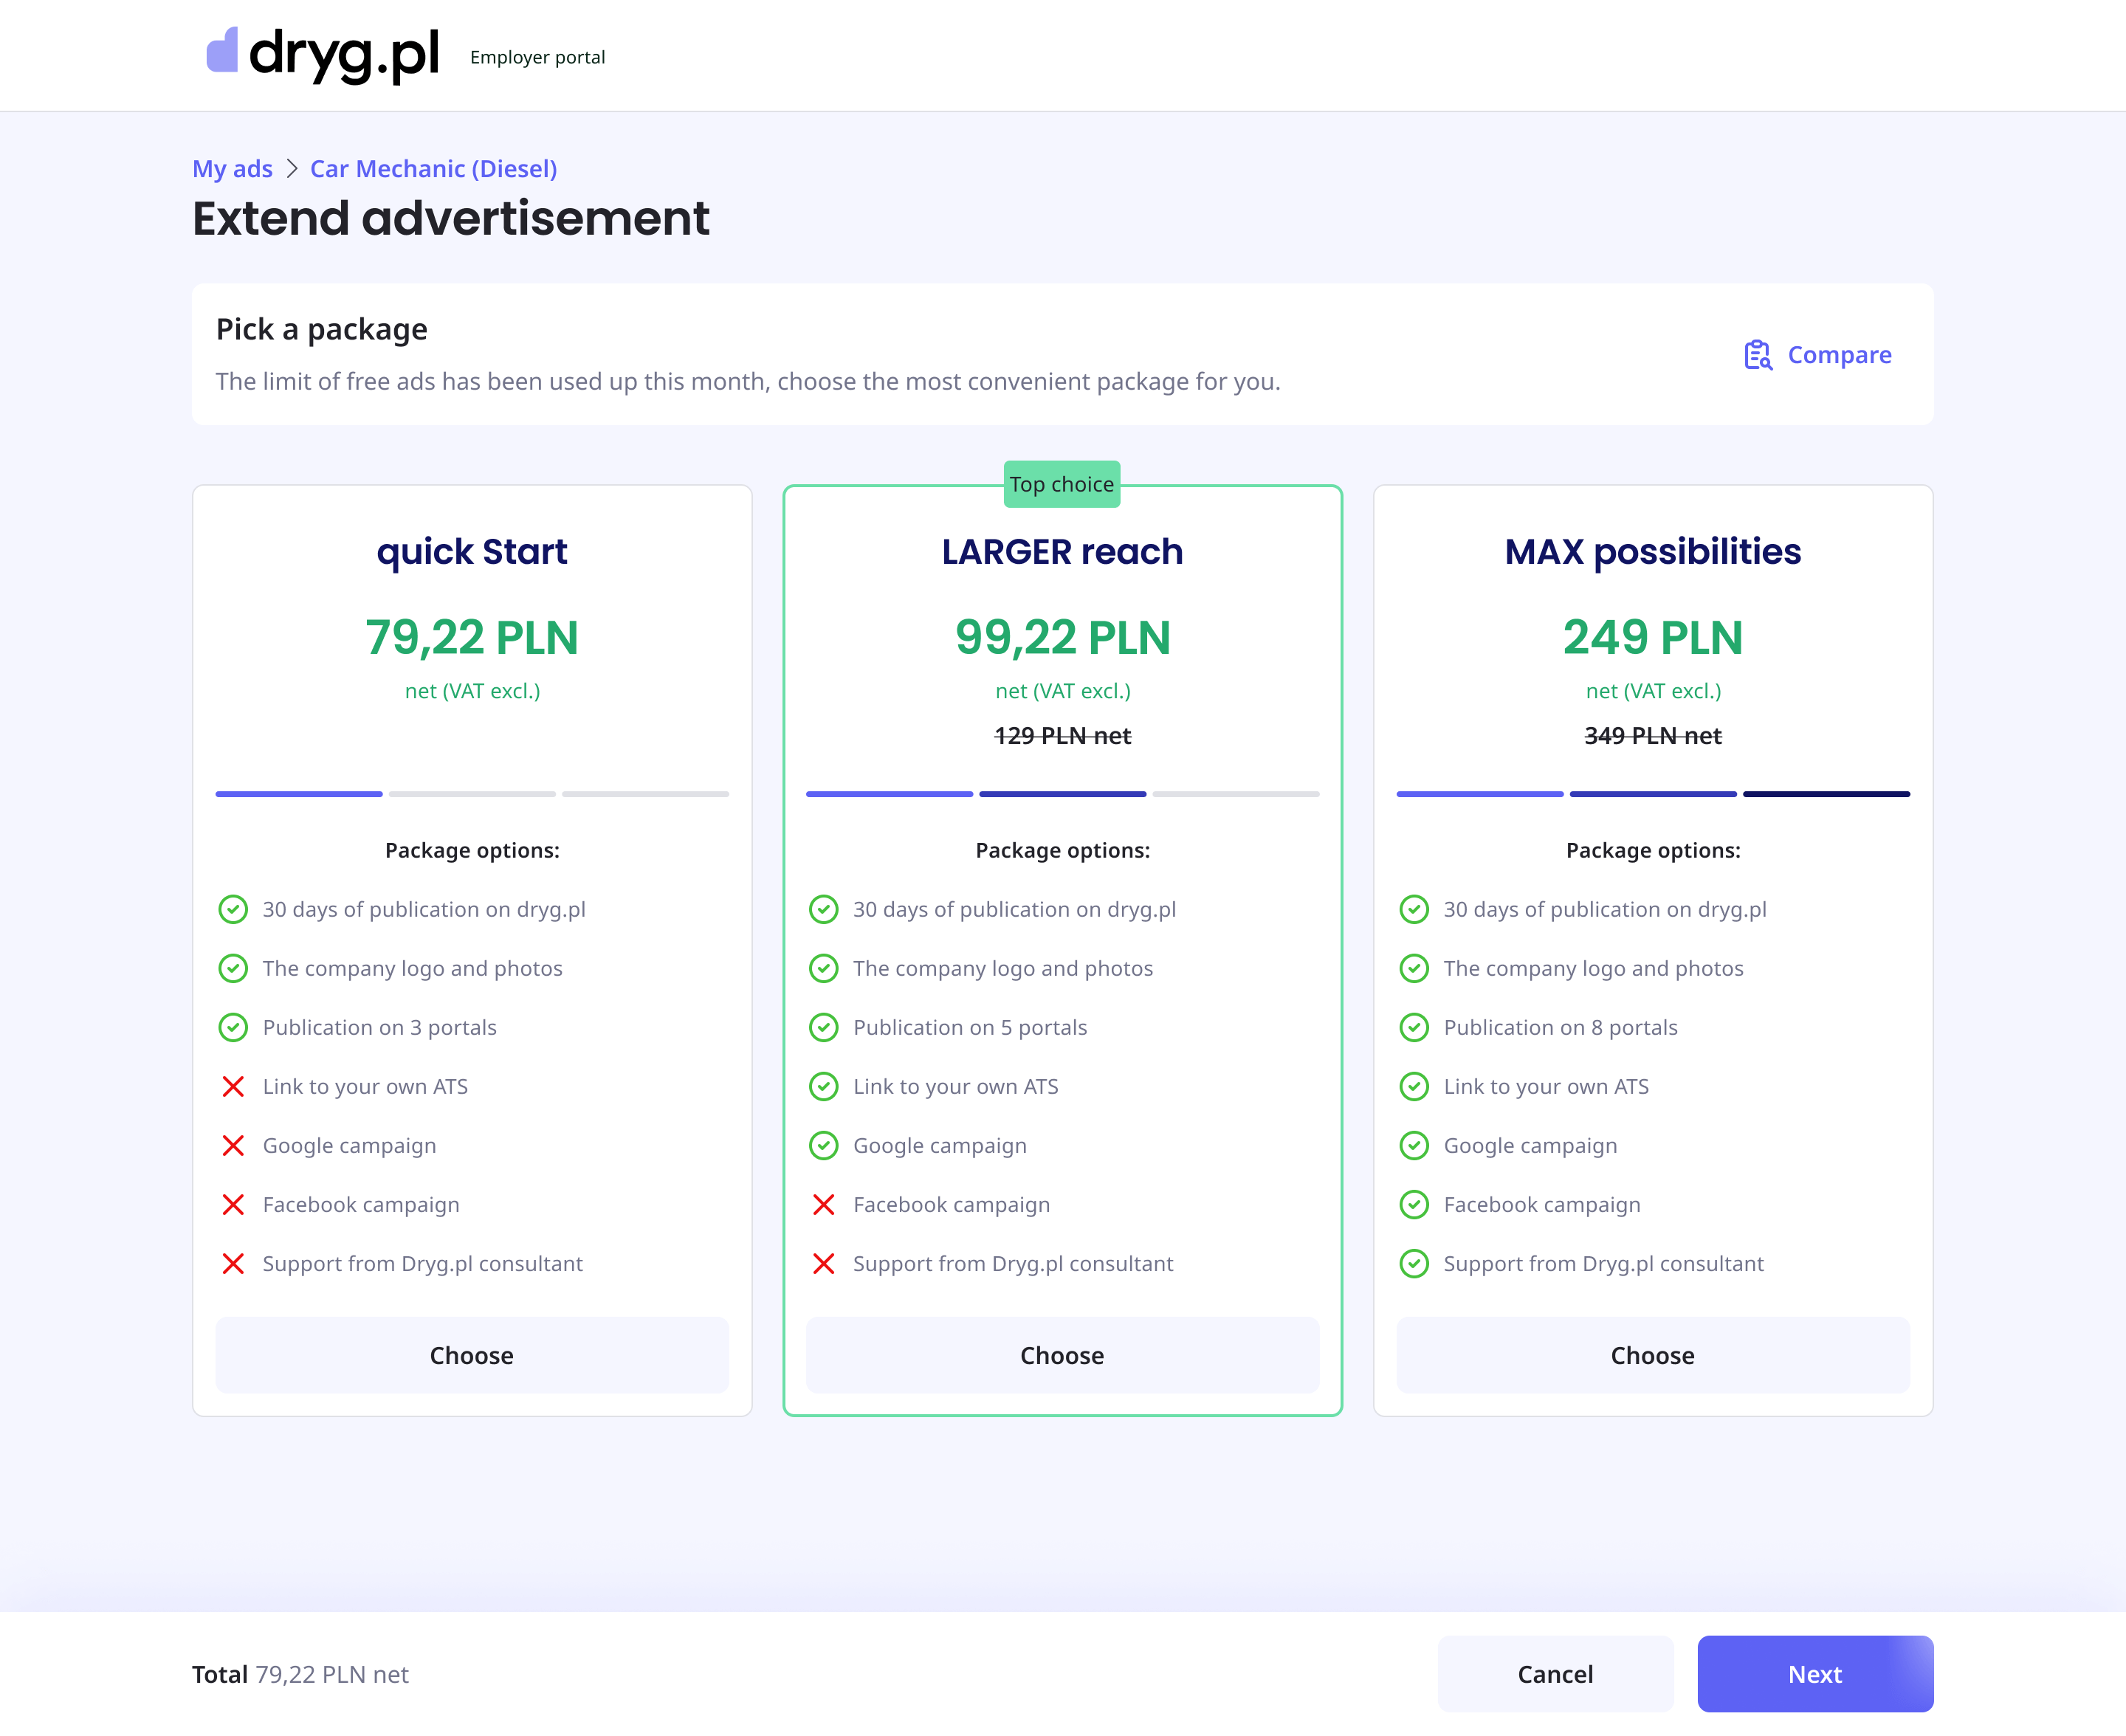Click check icon for quick Start company logo
2126x1736 pixels.
tap(233, 968)
